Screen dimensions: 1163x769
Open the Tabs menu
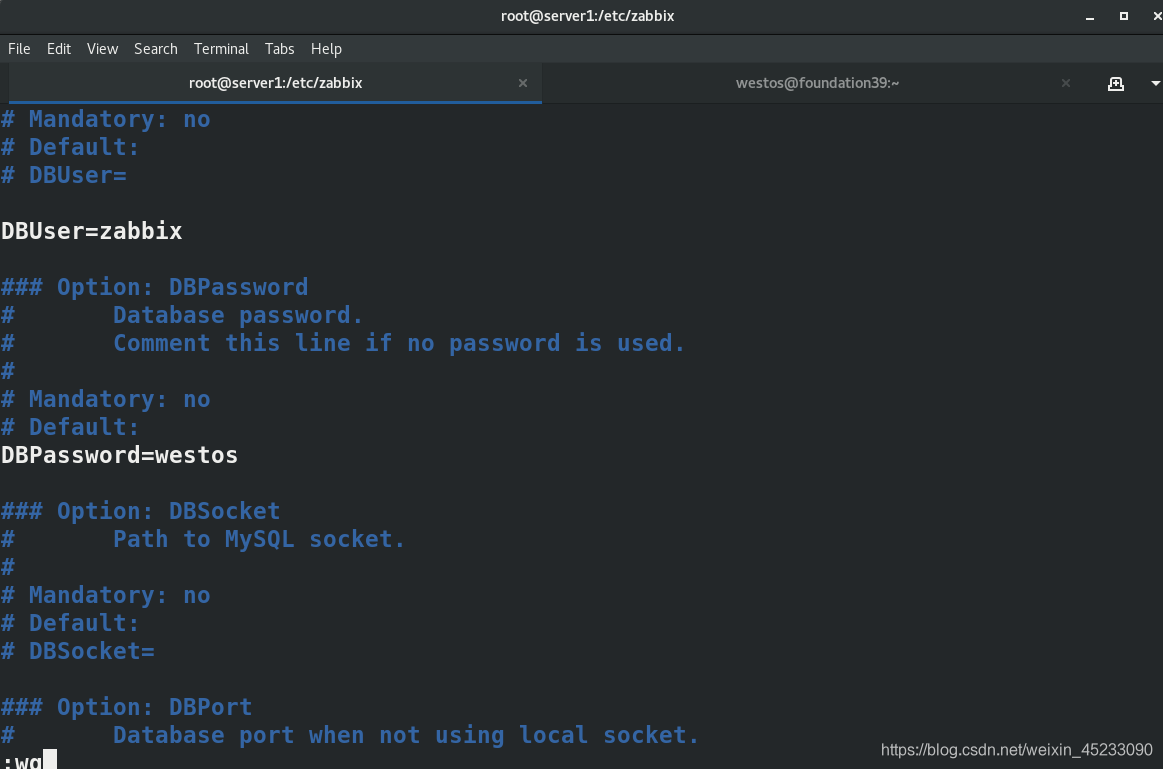280,49
